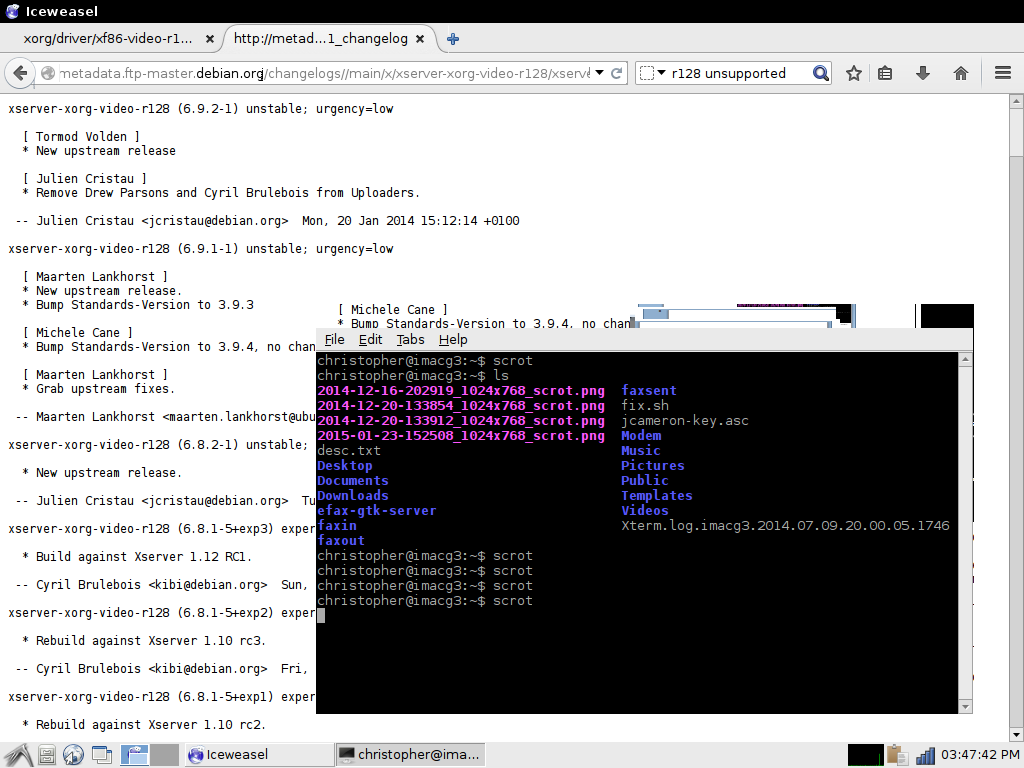Open the search engine selector dropdown
This screenshot has height=768, width=1024.
pos(653,73)
